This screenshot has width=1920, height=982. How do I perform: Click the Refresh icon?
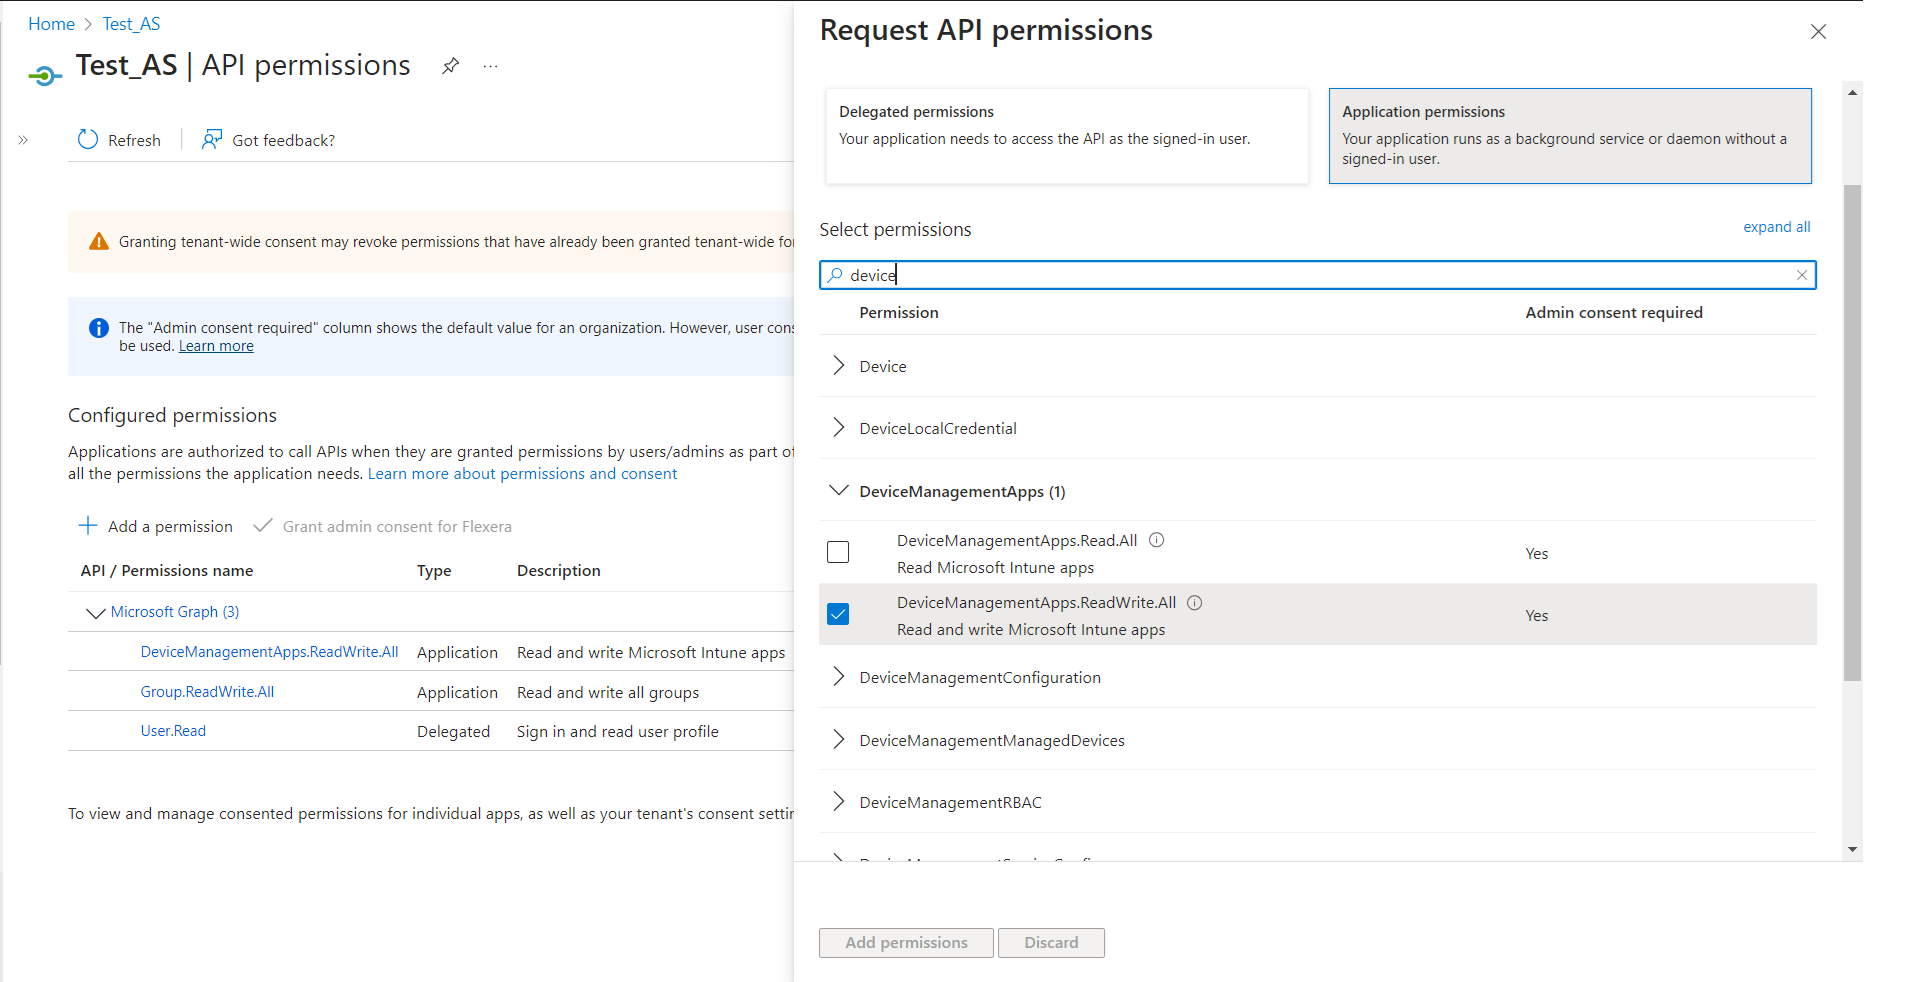point(88,140)
